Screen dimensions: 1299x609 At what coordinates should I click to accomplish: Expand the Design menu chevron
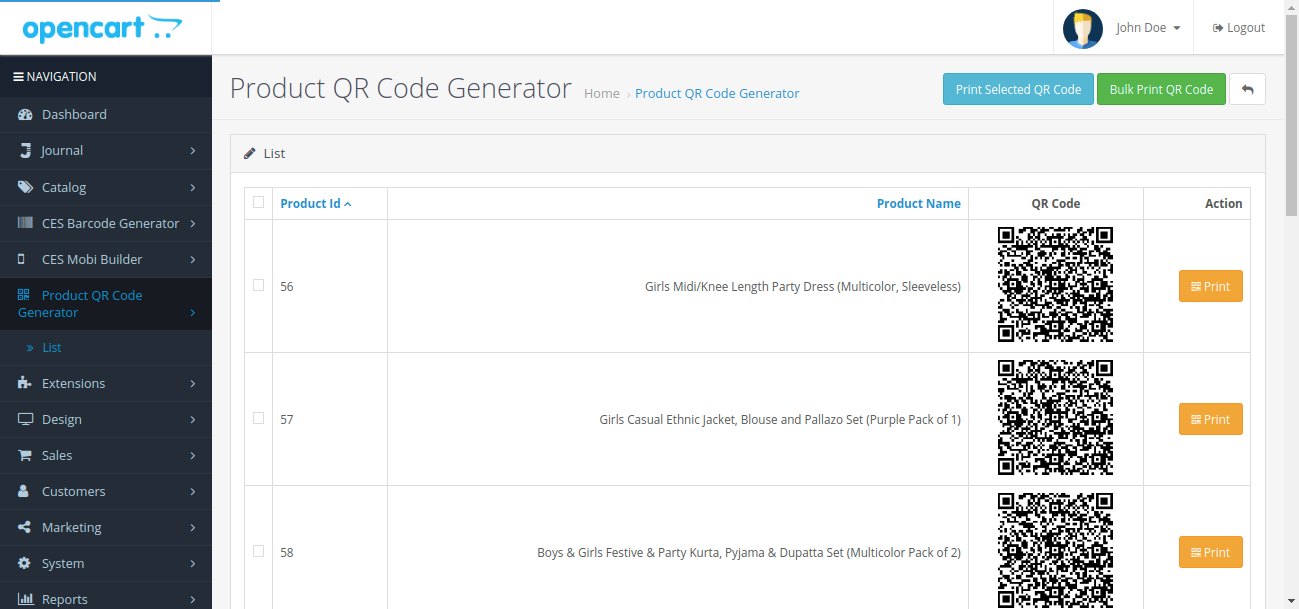tap(193, 420)
